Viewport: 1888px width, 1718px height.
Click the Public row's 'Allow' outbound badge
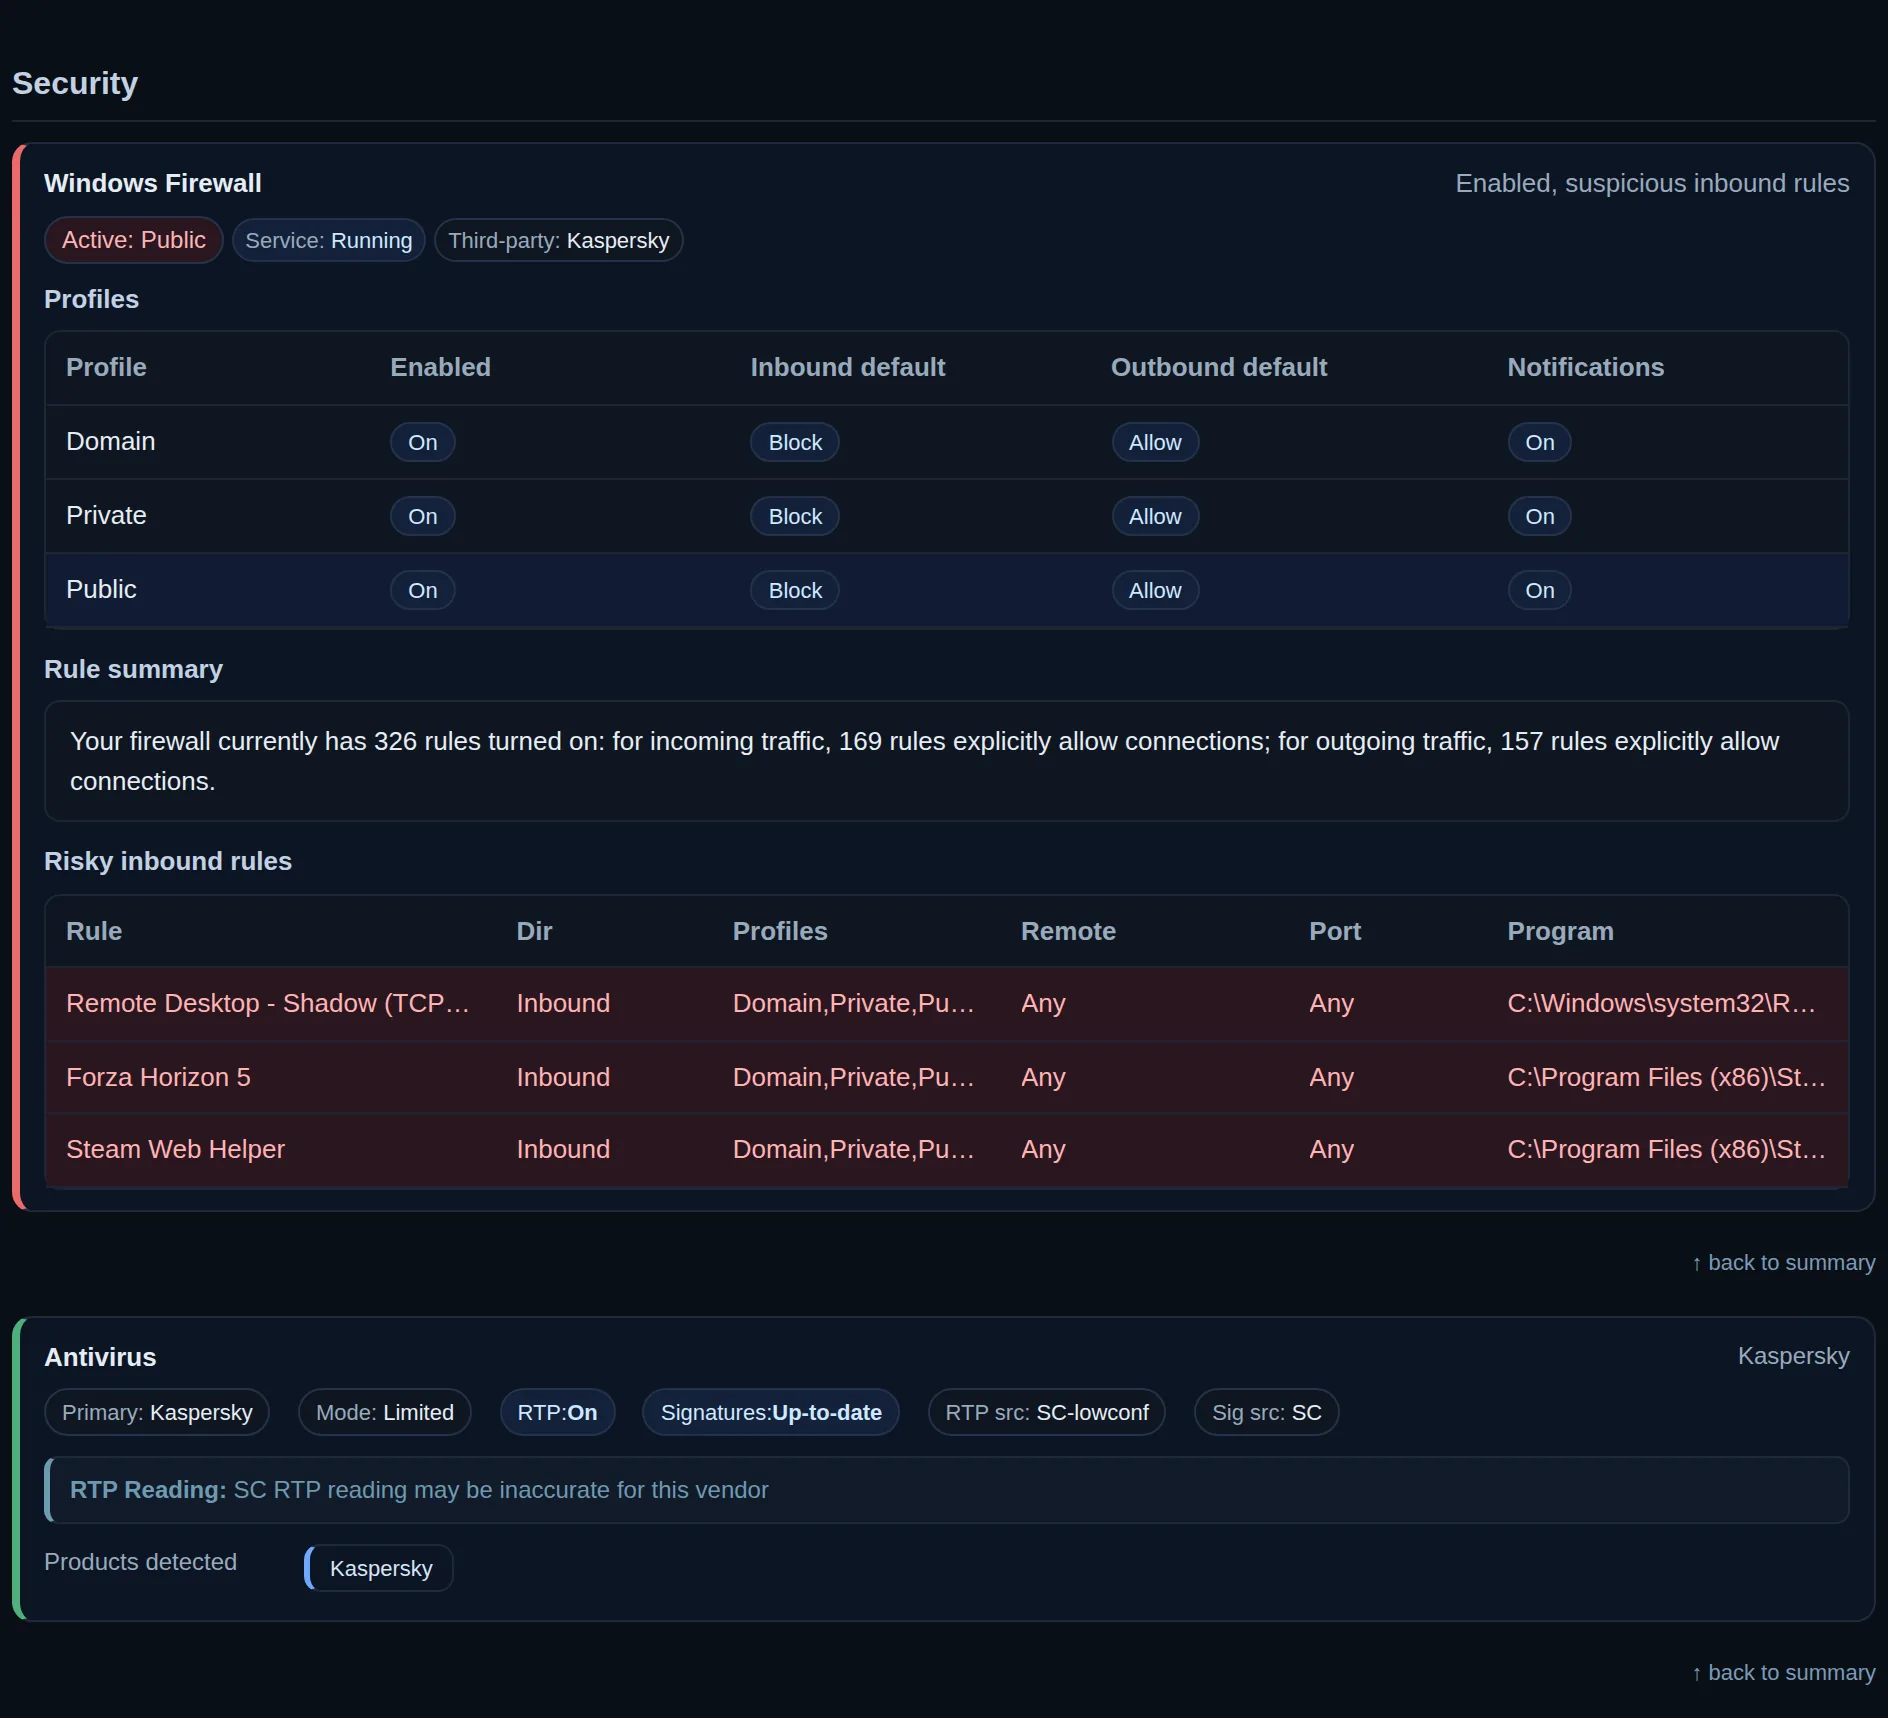tap(1155, 590)
